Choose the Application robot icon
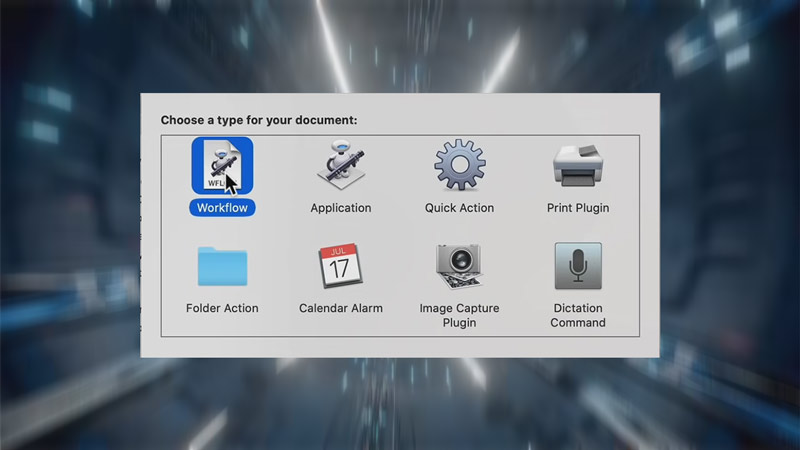Viewport: 800px width, 450px height. tap(341, 165)
